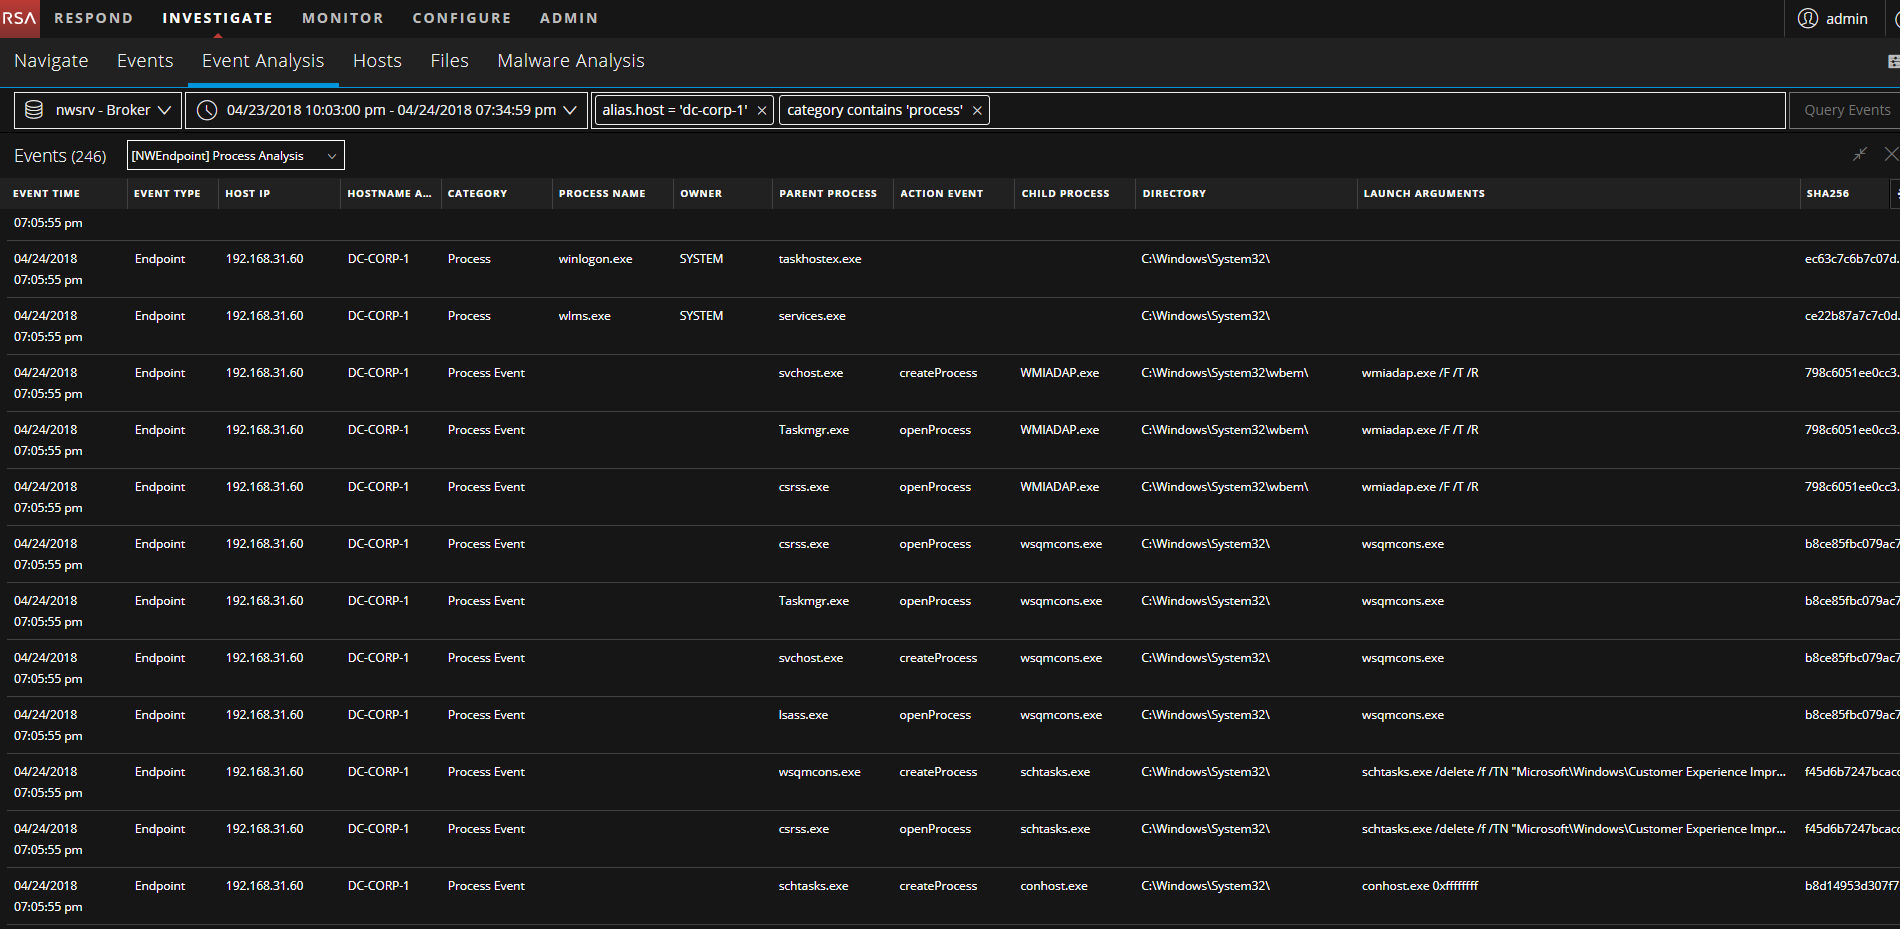Expand the nwsrv - Broker service dropdown
This screenshot has height=929, width=1900.
[164, 110]
